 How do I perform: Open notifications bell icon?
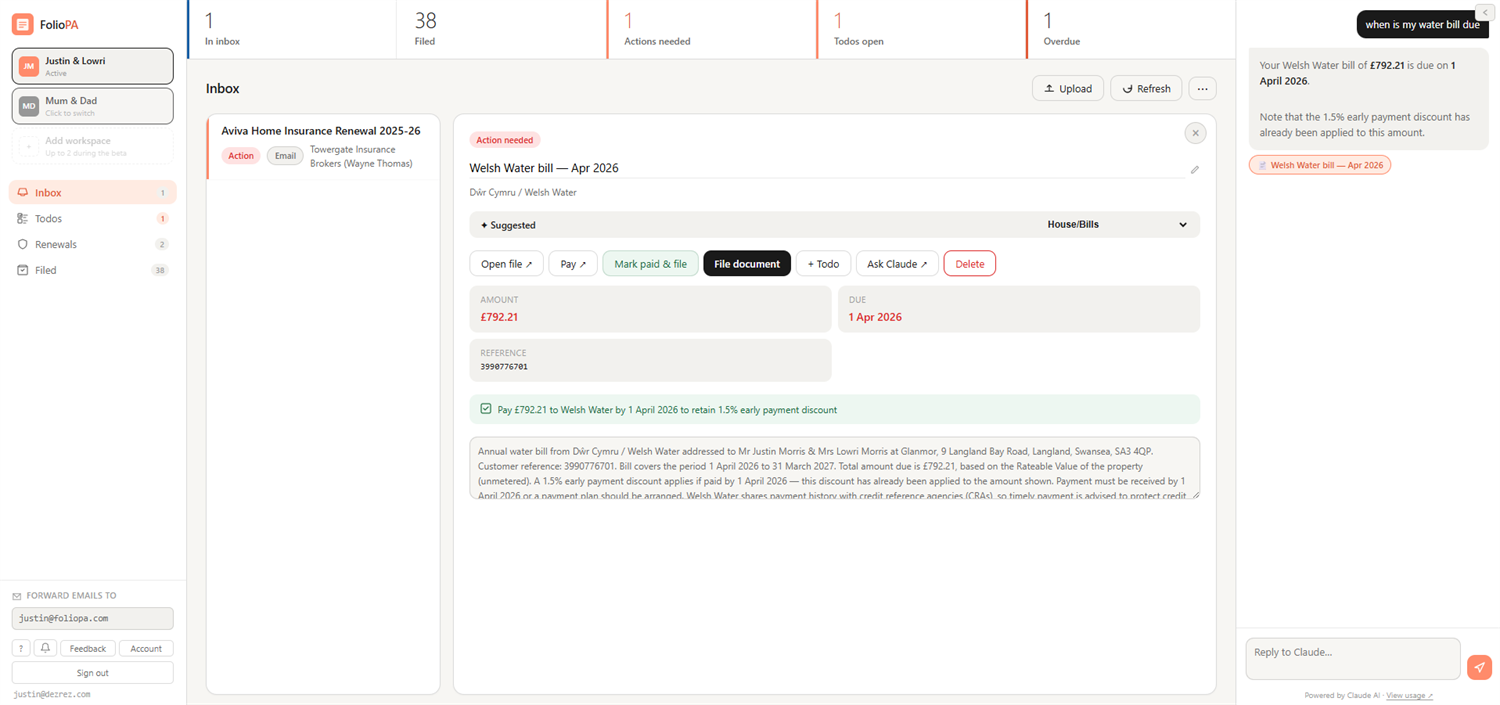[x=45, y=648]
